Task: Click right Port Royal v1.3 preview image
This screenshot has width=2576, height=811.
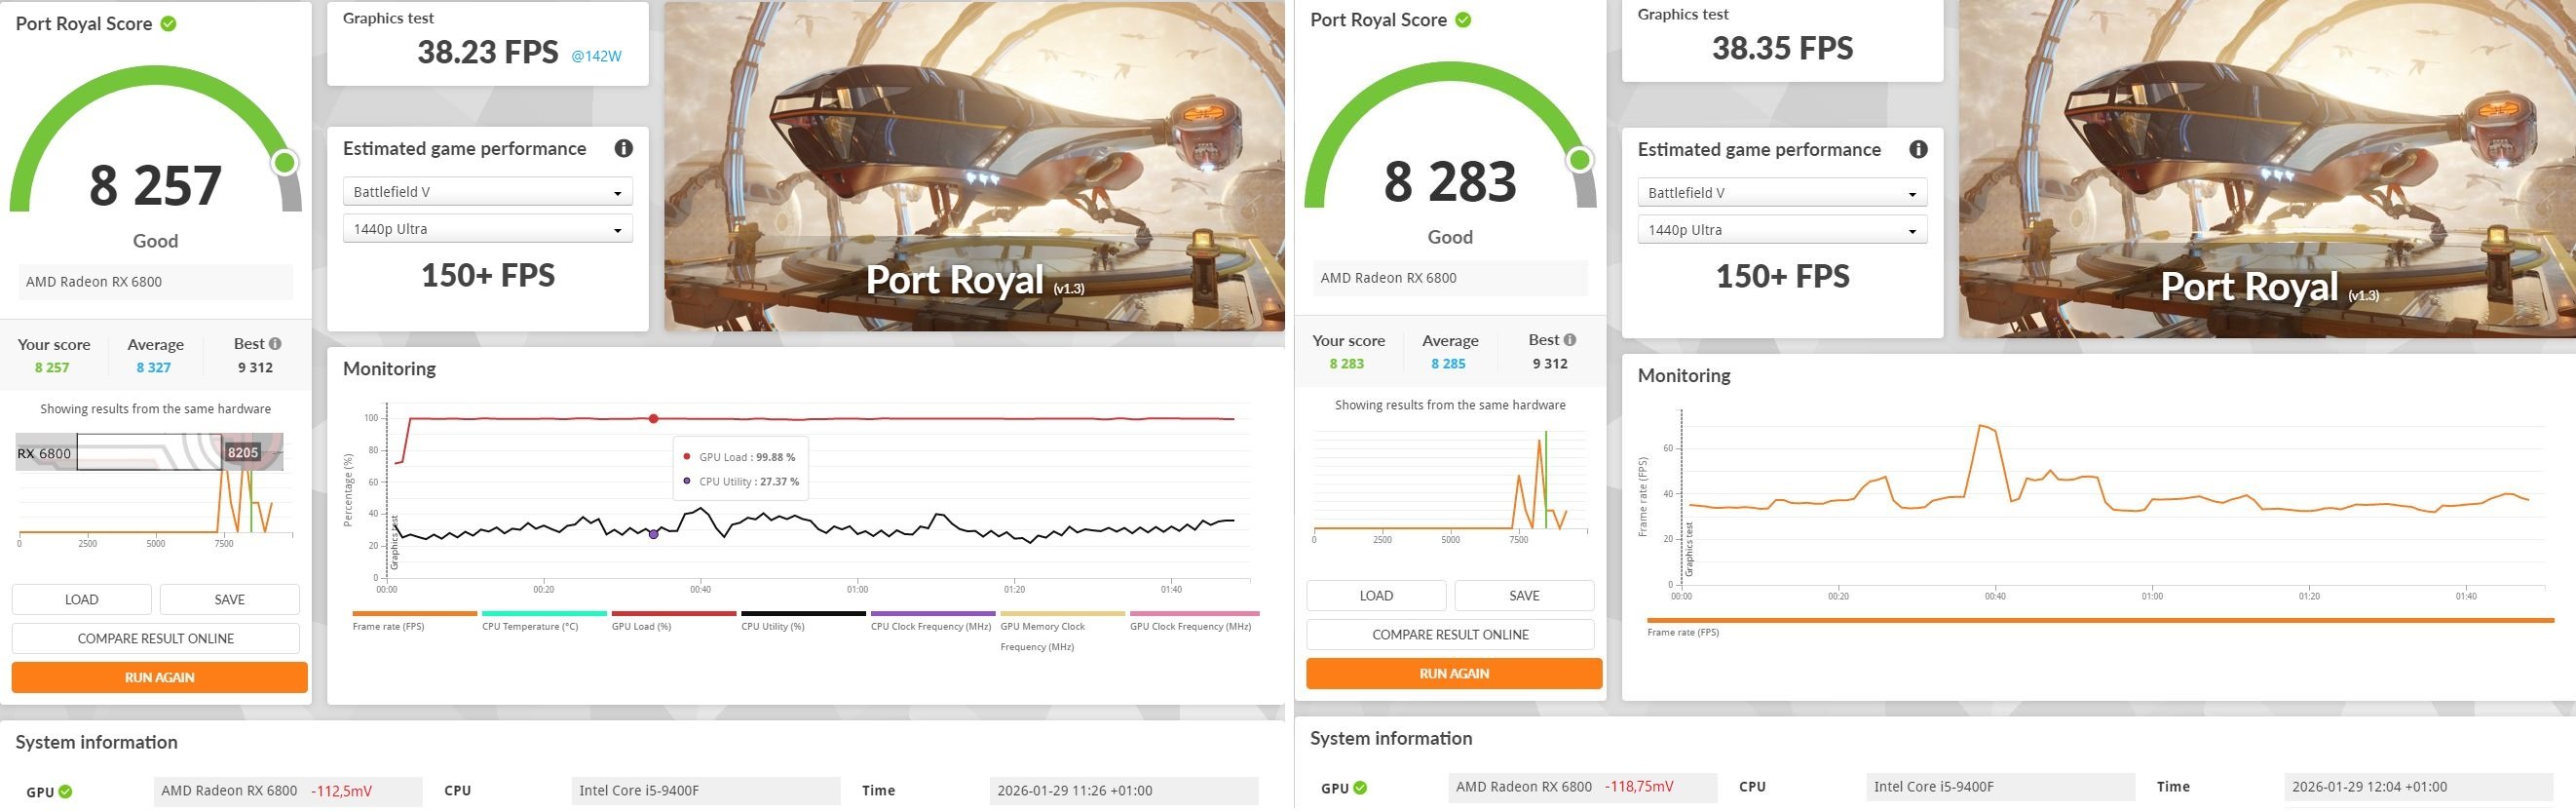Action: coord(2267,168)
